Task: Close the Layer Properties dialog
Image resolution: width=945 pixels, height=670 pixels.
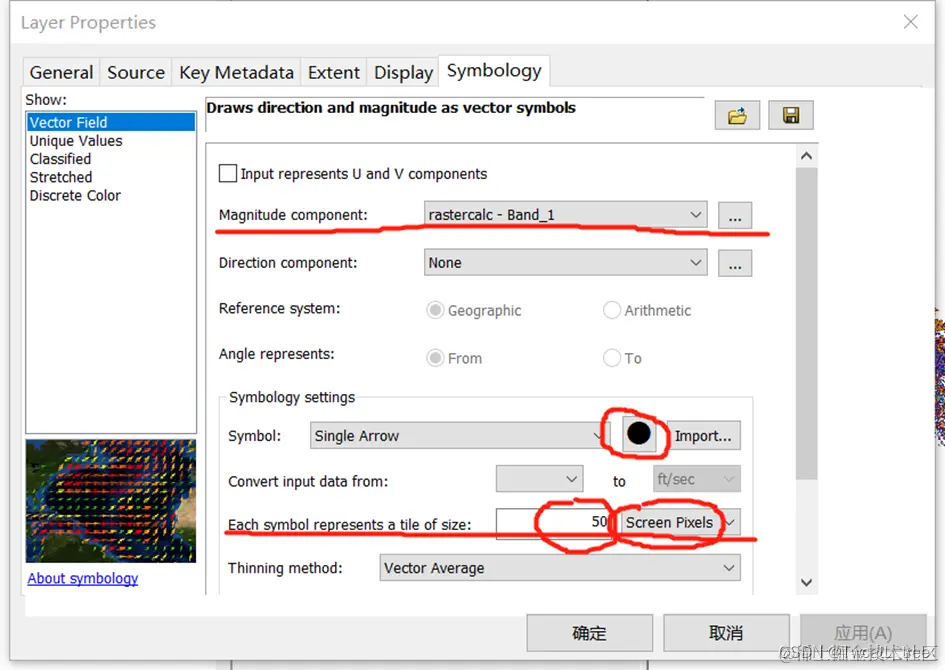Action: pos(911,22)
